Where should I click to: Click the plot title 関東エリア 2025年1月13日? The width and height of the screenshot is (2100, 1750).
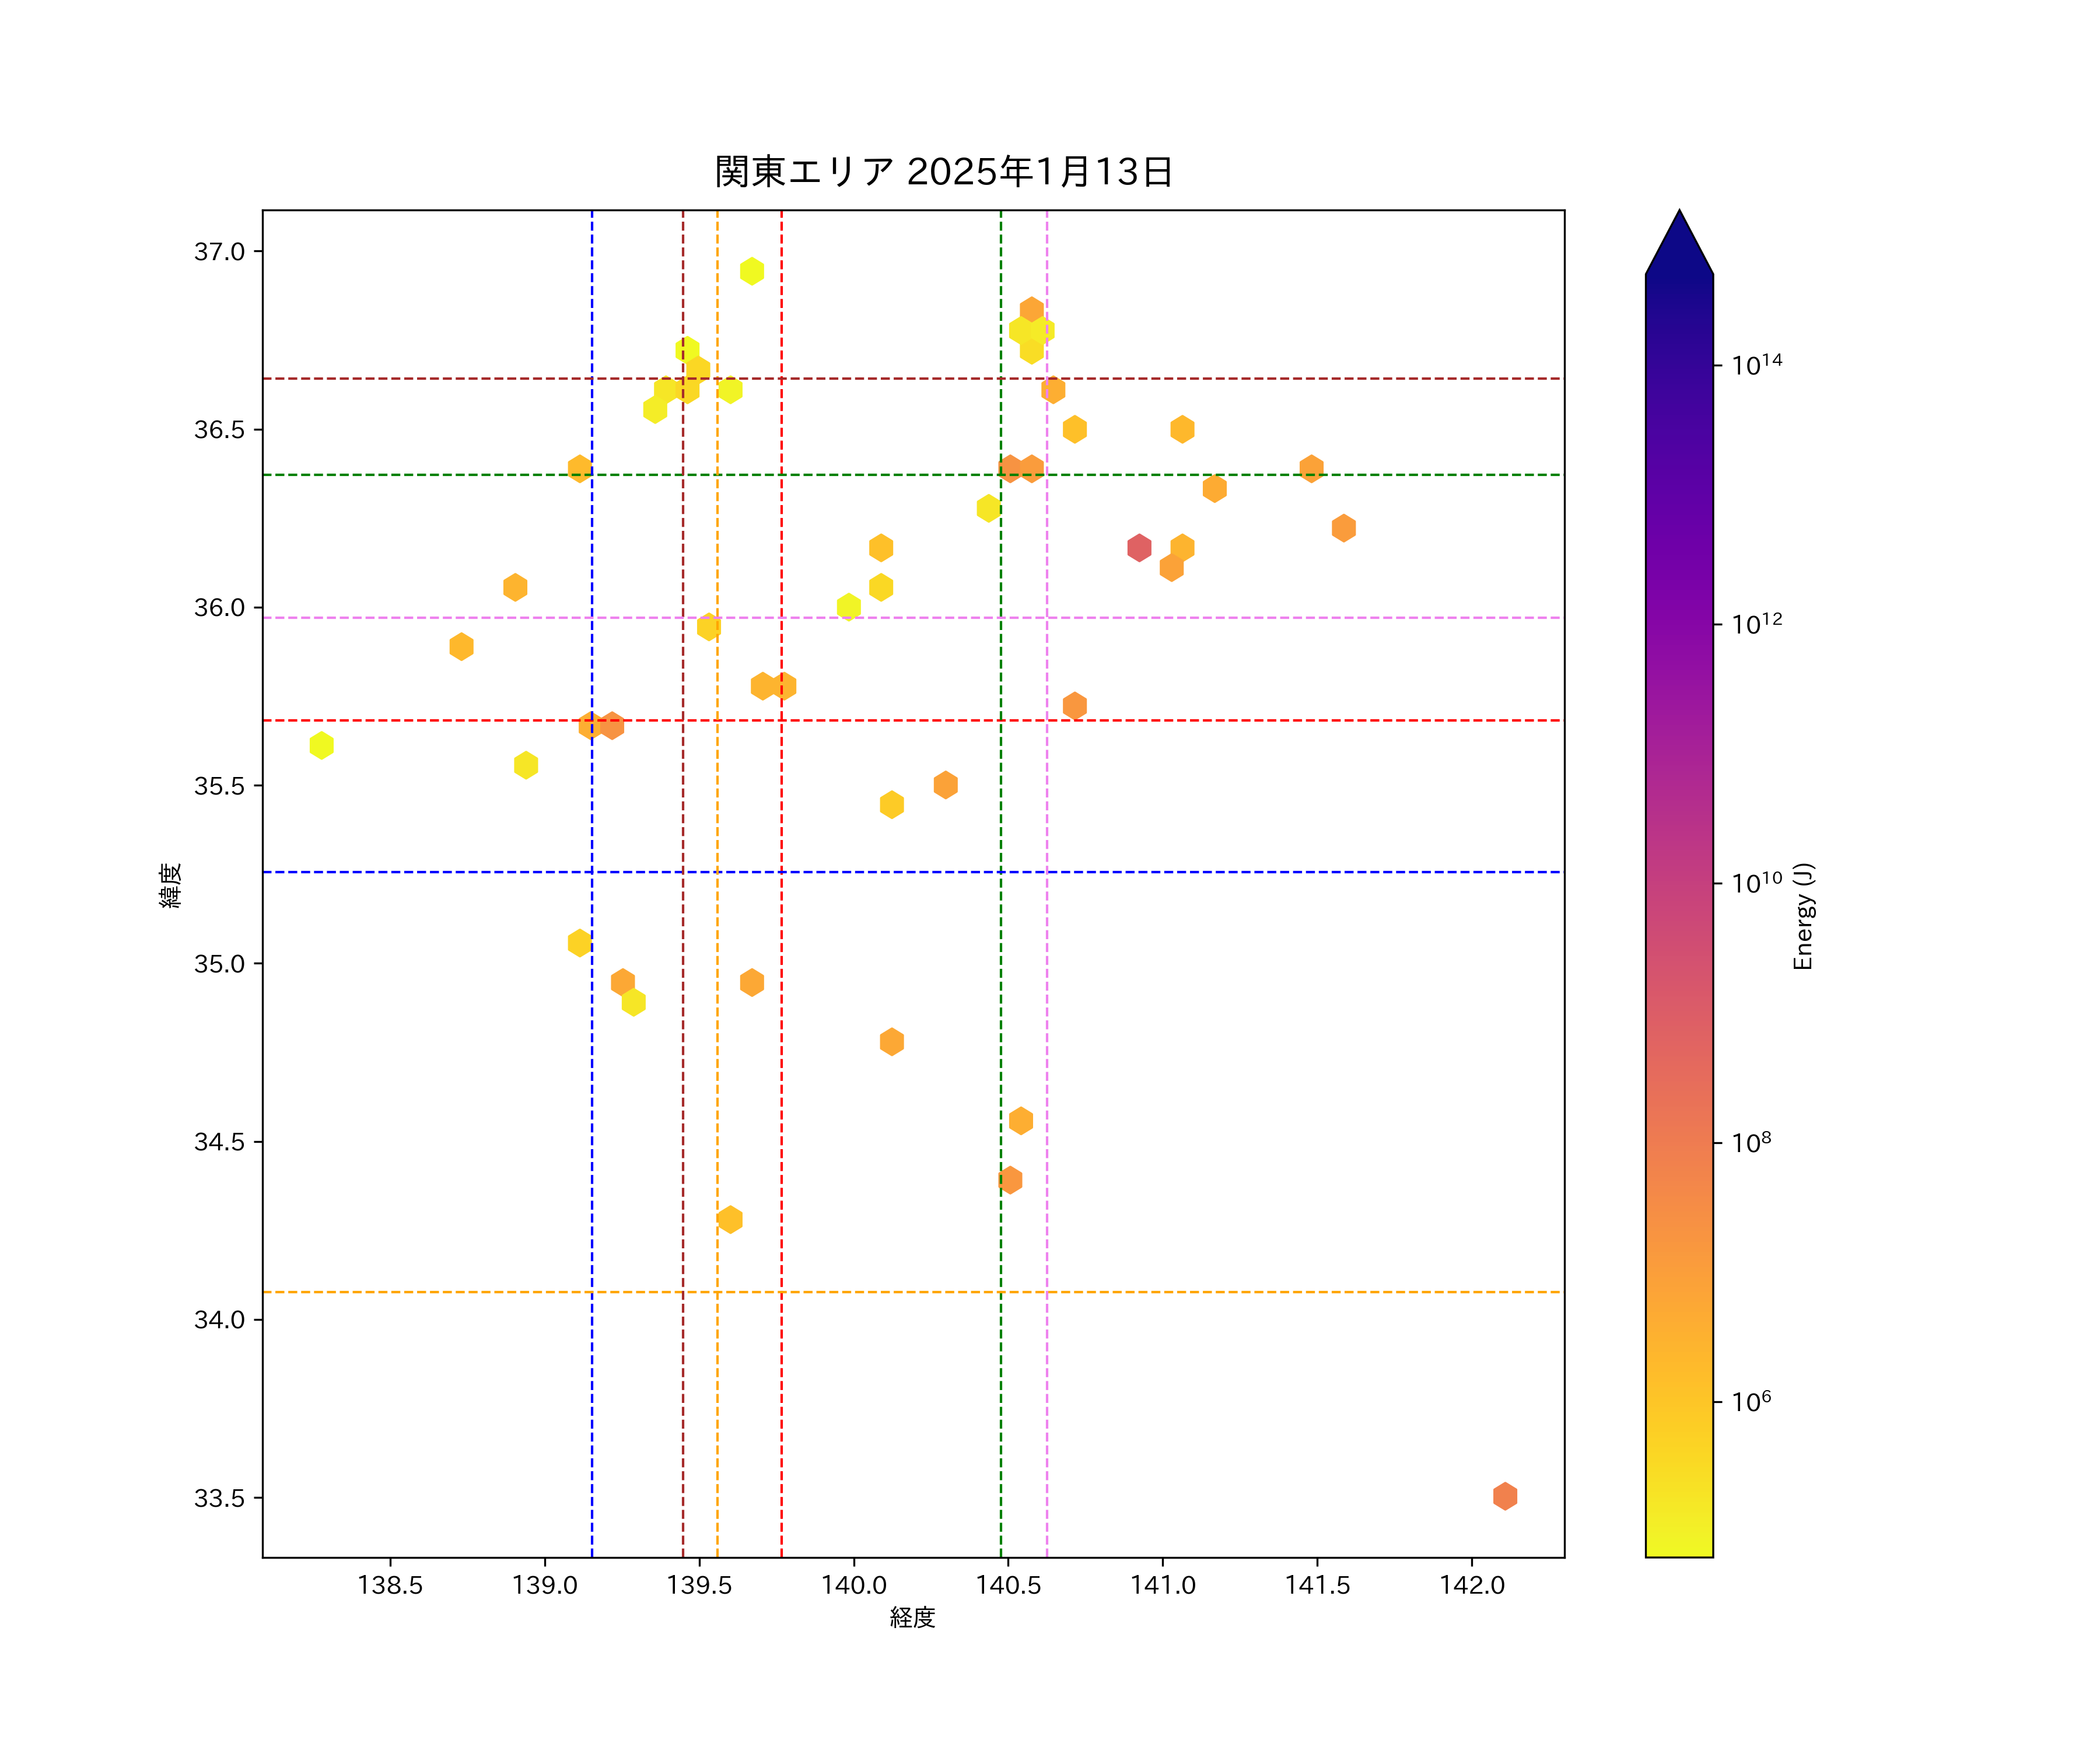coord(943,172)
